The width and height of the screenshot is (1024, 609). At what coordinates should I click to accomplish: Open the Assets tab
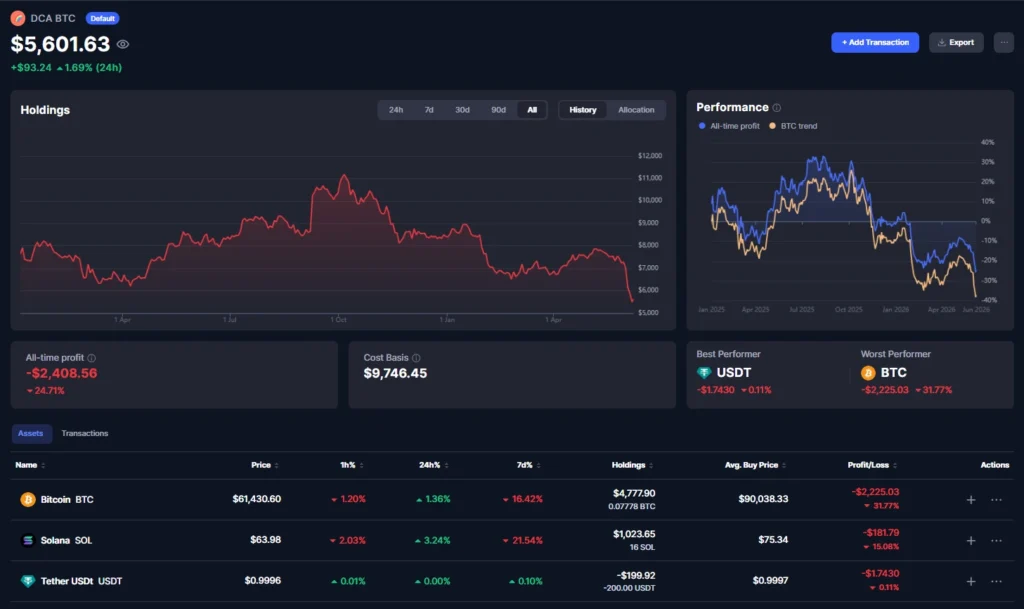point(31,433)
